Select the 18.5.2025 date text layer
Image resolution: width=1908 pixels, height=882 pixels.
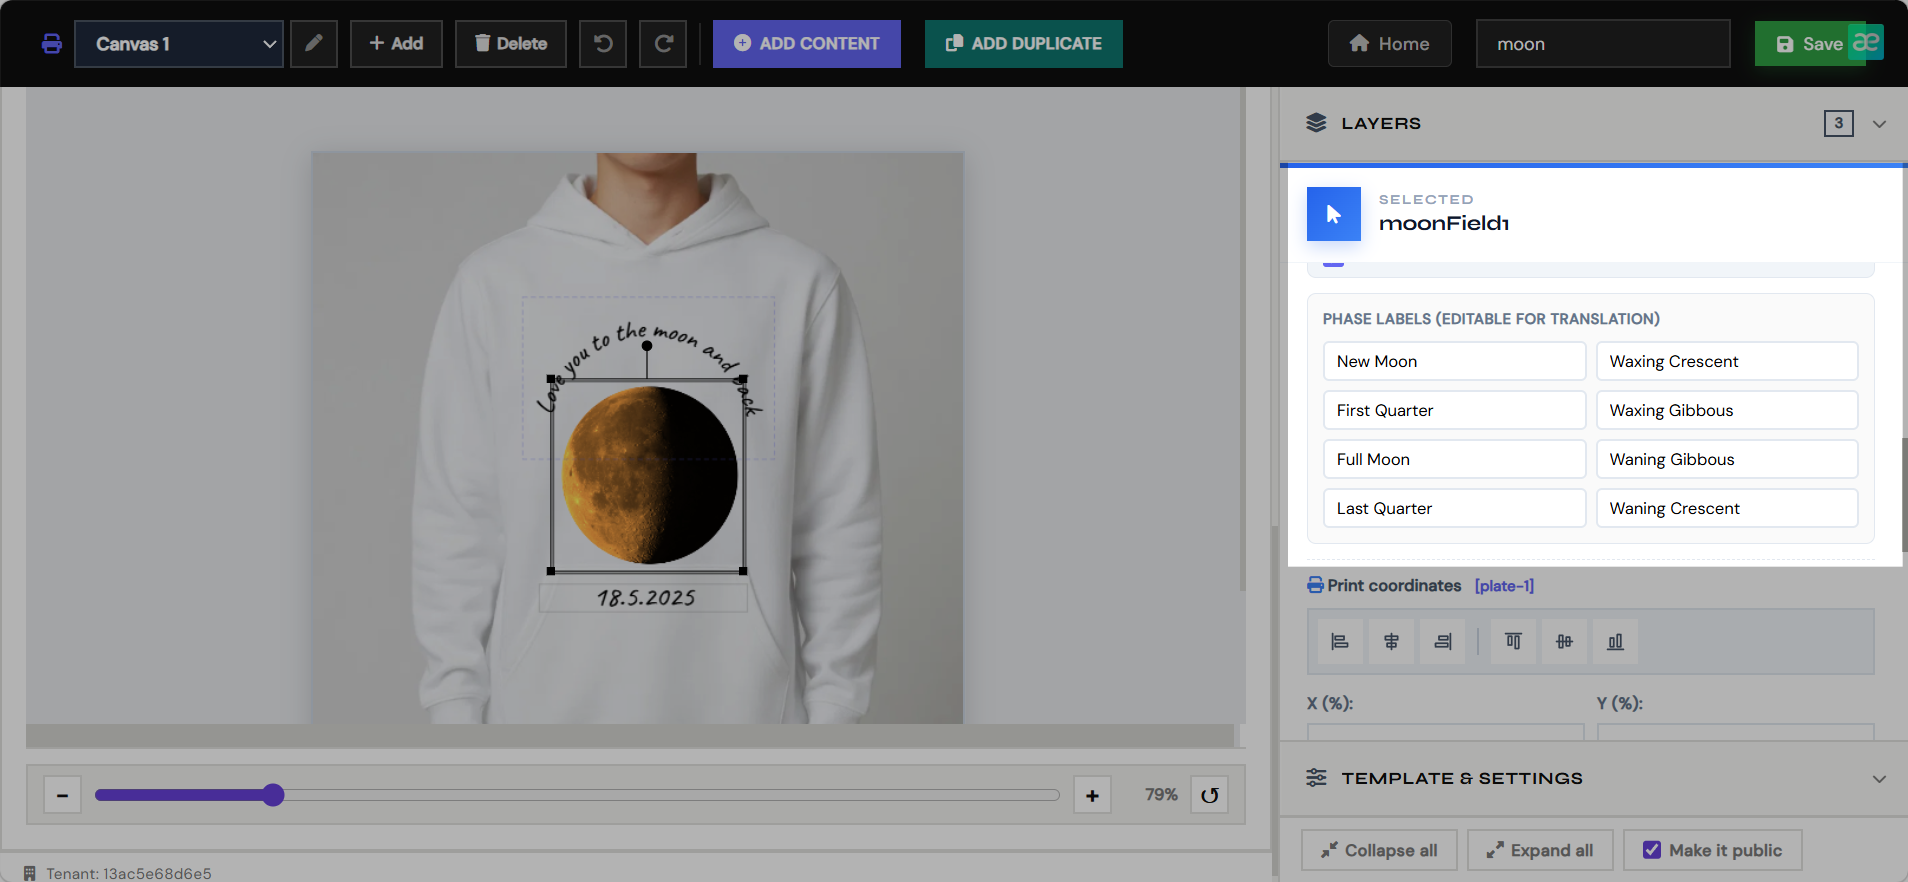[645, 598]
